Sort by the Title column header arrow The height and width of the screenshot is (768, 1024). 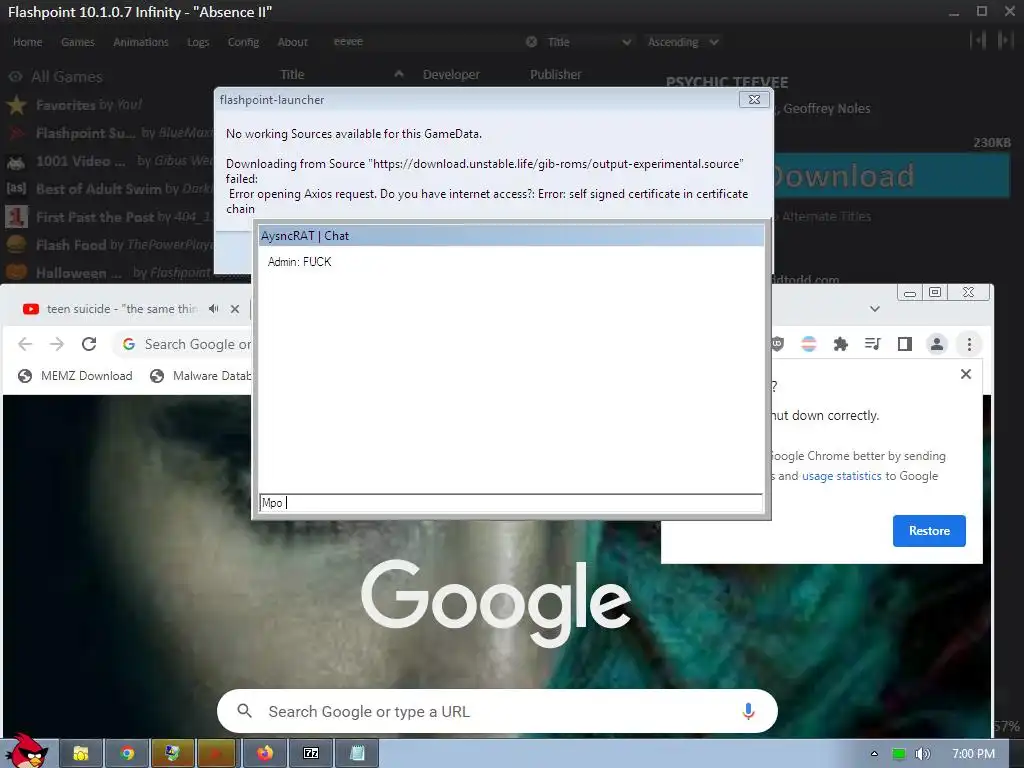point(398,74)
